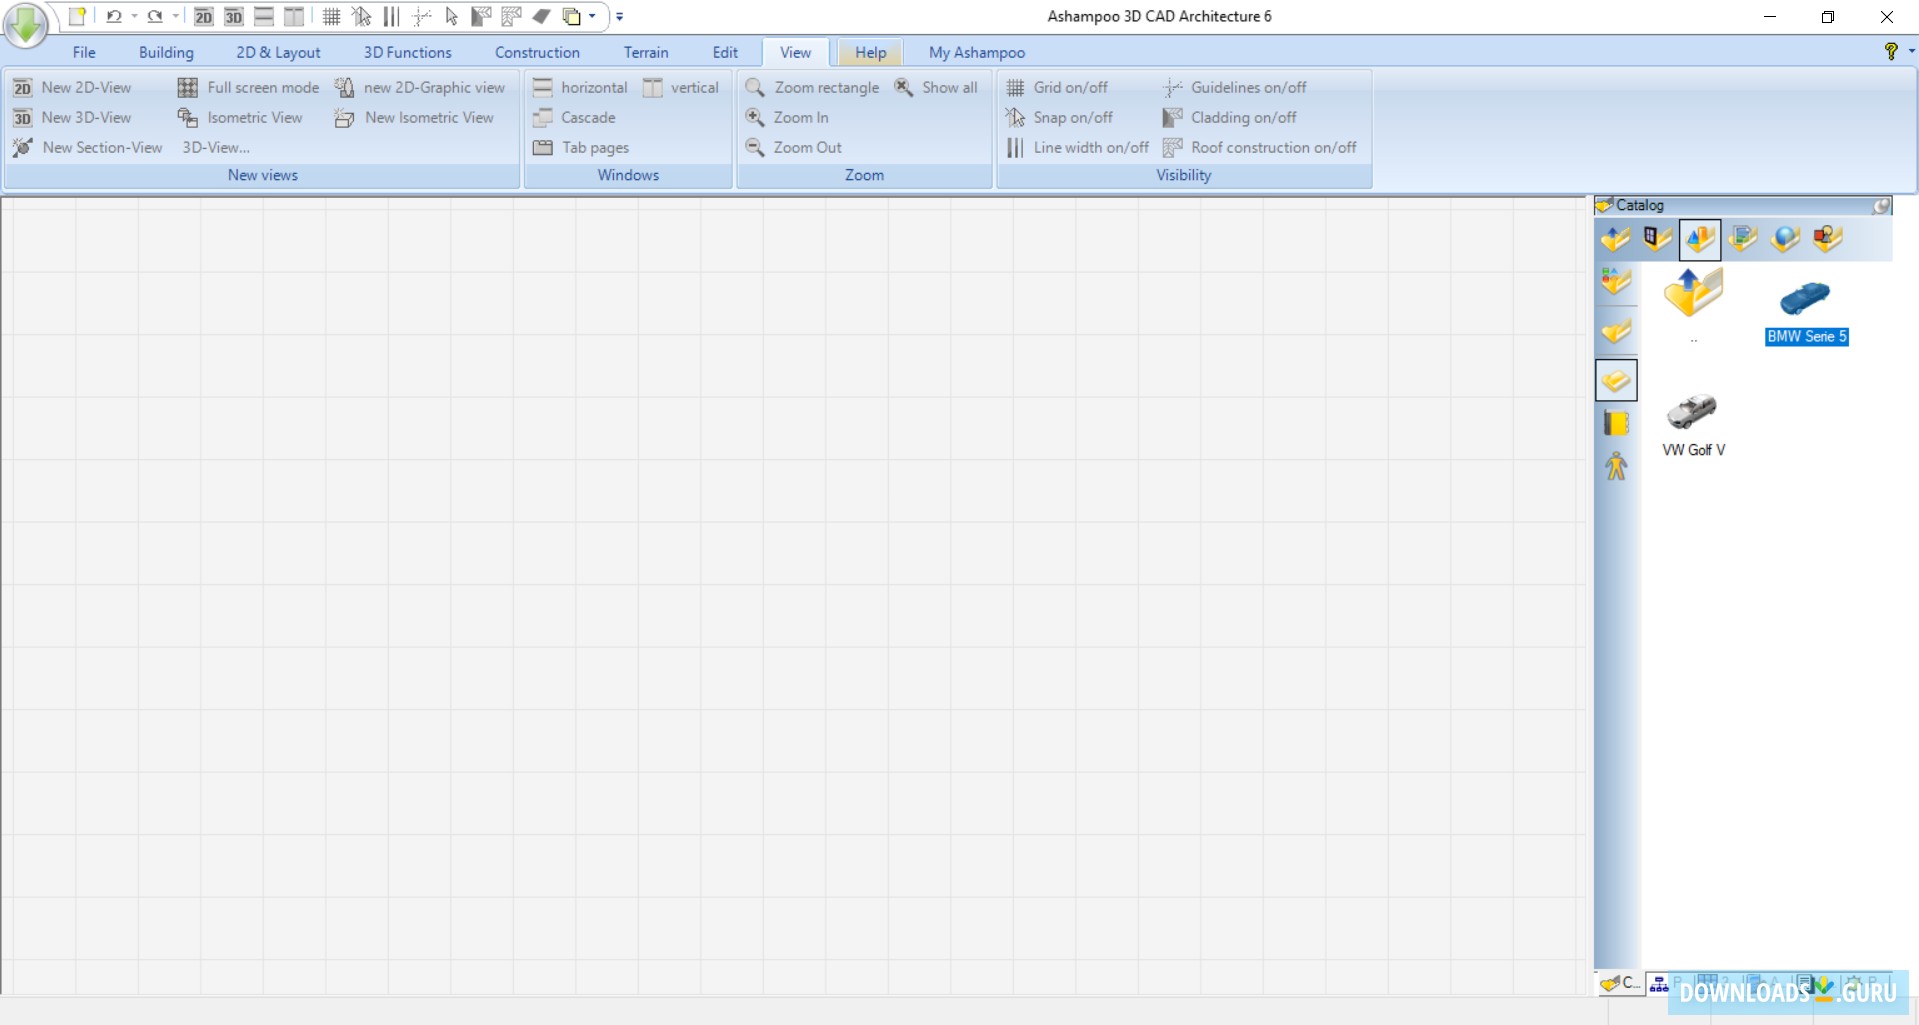
Task: Click the new document icon in quick toolbar
Action: pos(77,16)
